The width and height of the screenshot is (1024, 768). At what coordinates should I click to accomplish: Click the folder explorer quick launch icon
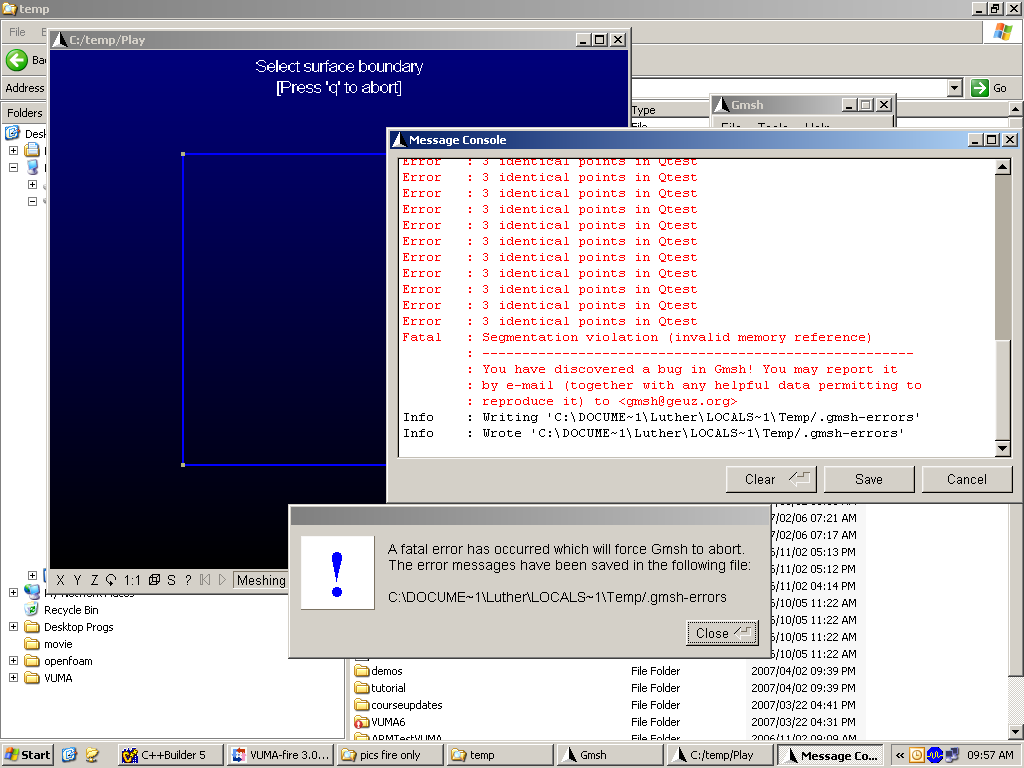(92, 755)
